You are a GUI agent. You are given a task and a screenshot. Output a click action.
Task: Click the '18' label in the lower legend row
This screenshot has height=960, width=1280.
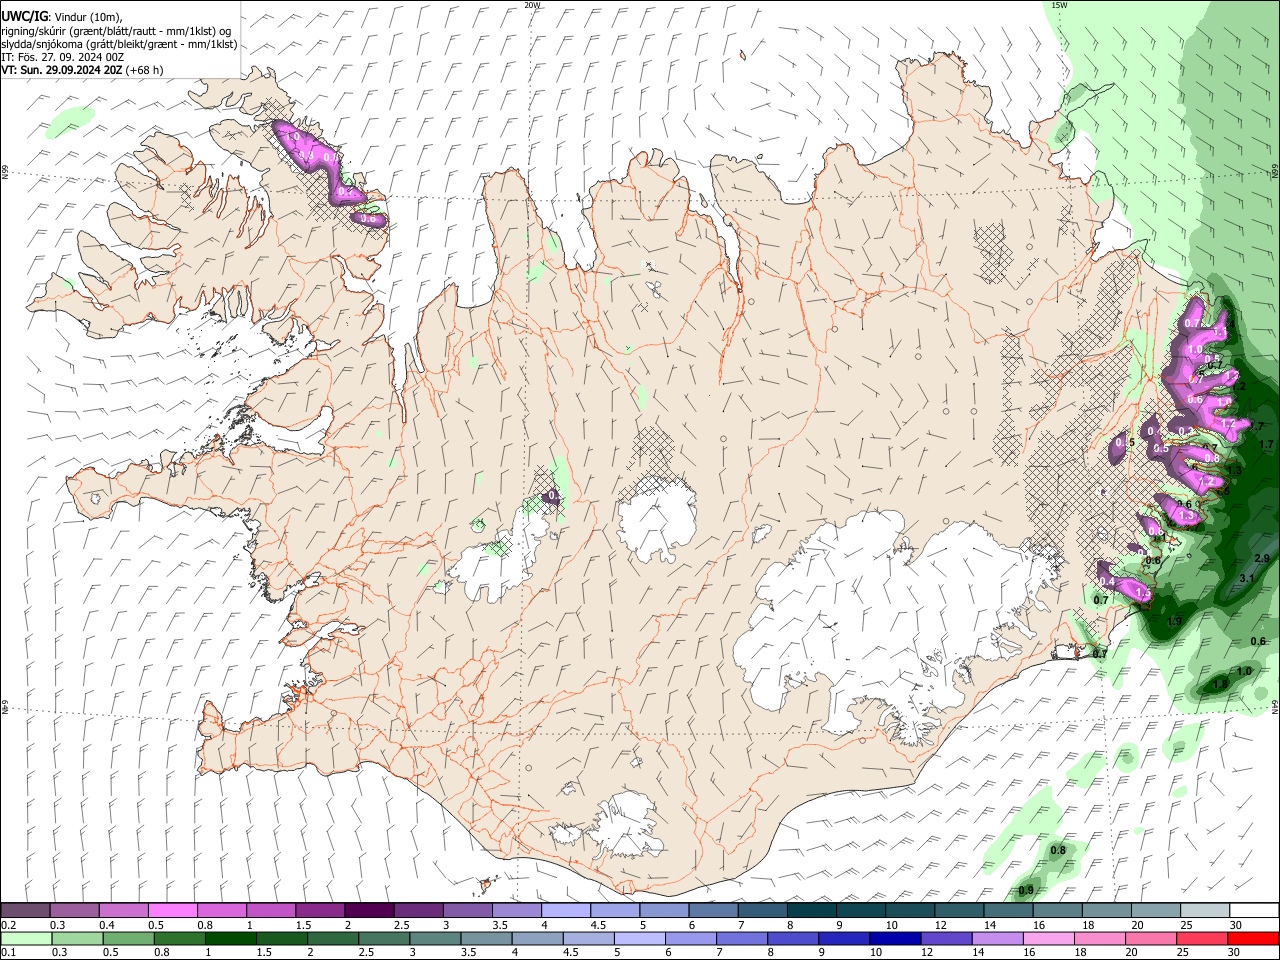1079,952
